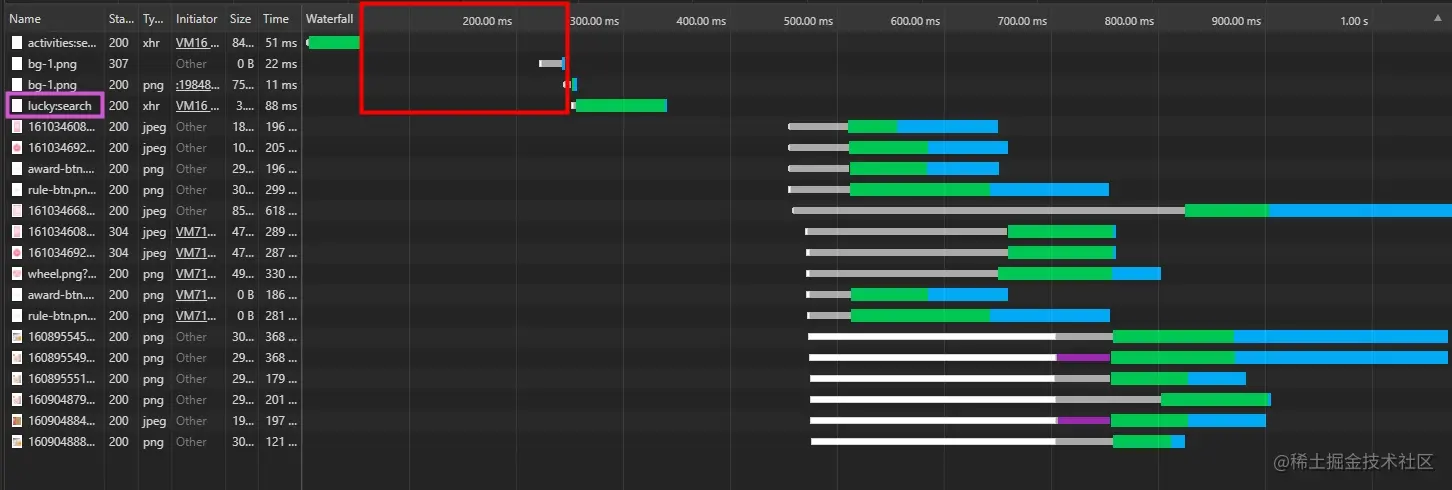Click the 51 ms time cell

[280, 43]
